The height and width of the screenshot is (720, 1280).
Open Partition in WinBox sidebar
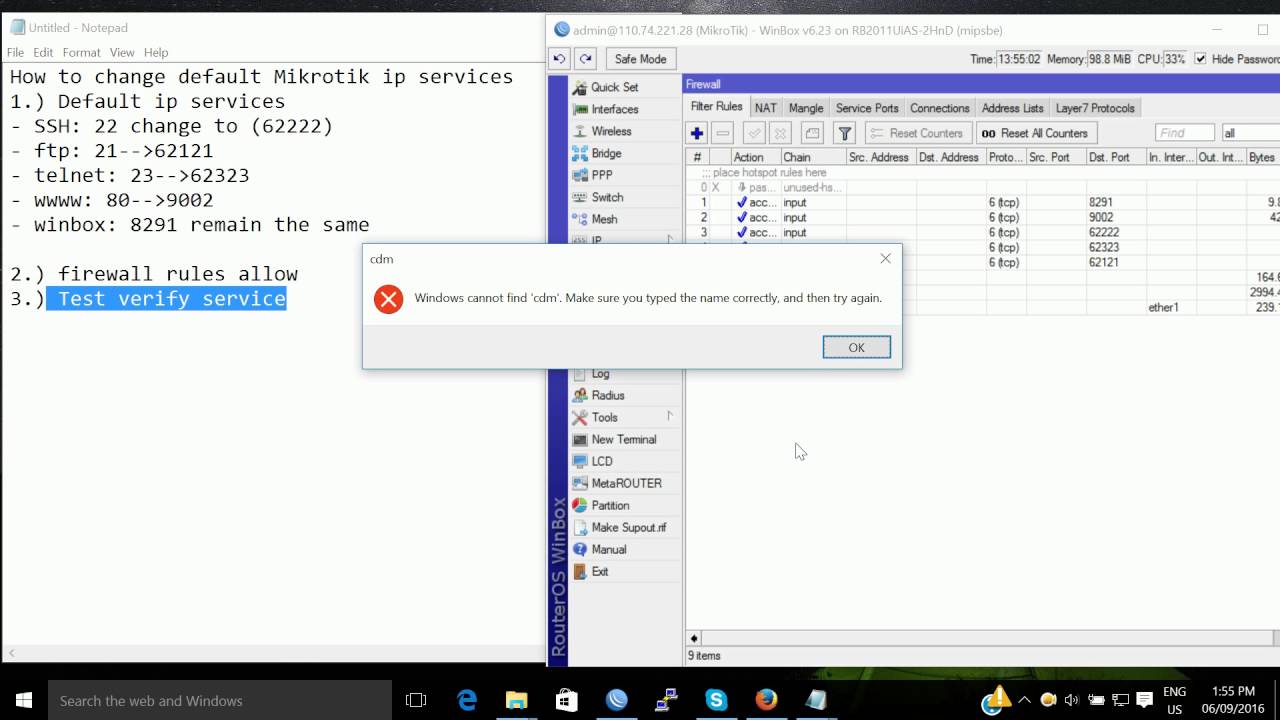pos(610,505)
